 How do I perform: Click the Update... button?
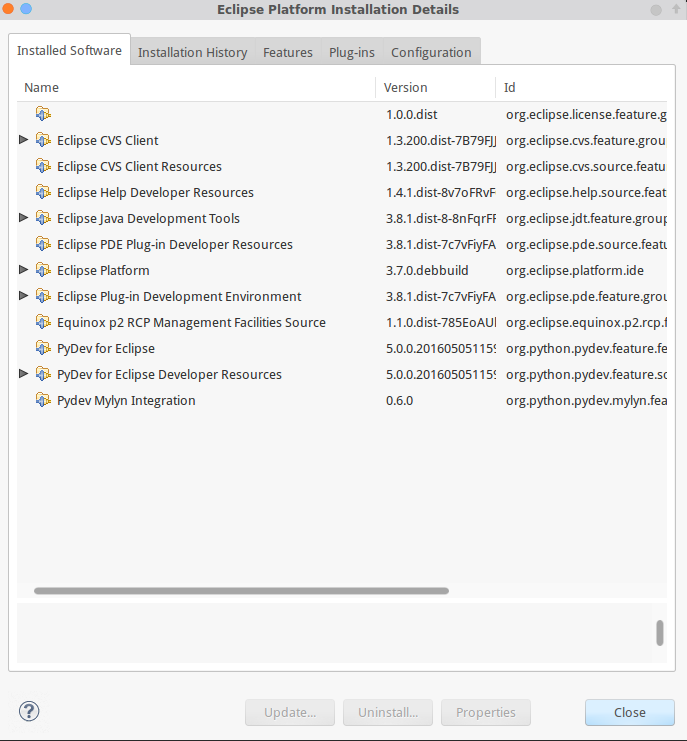[x=290, y=712]
